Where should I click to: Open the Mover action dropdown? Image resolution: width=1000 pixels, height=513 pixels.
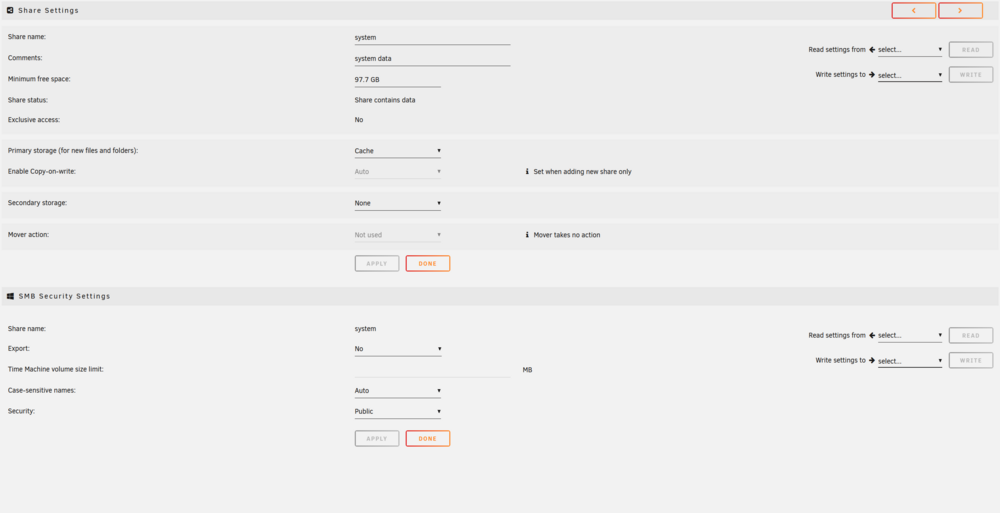397,235
